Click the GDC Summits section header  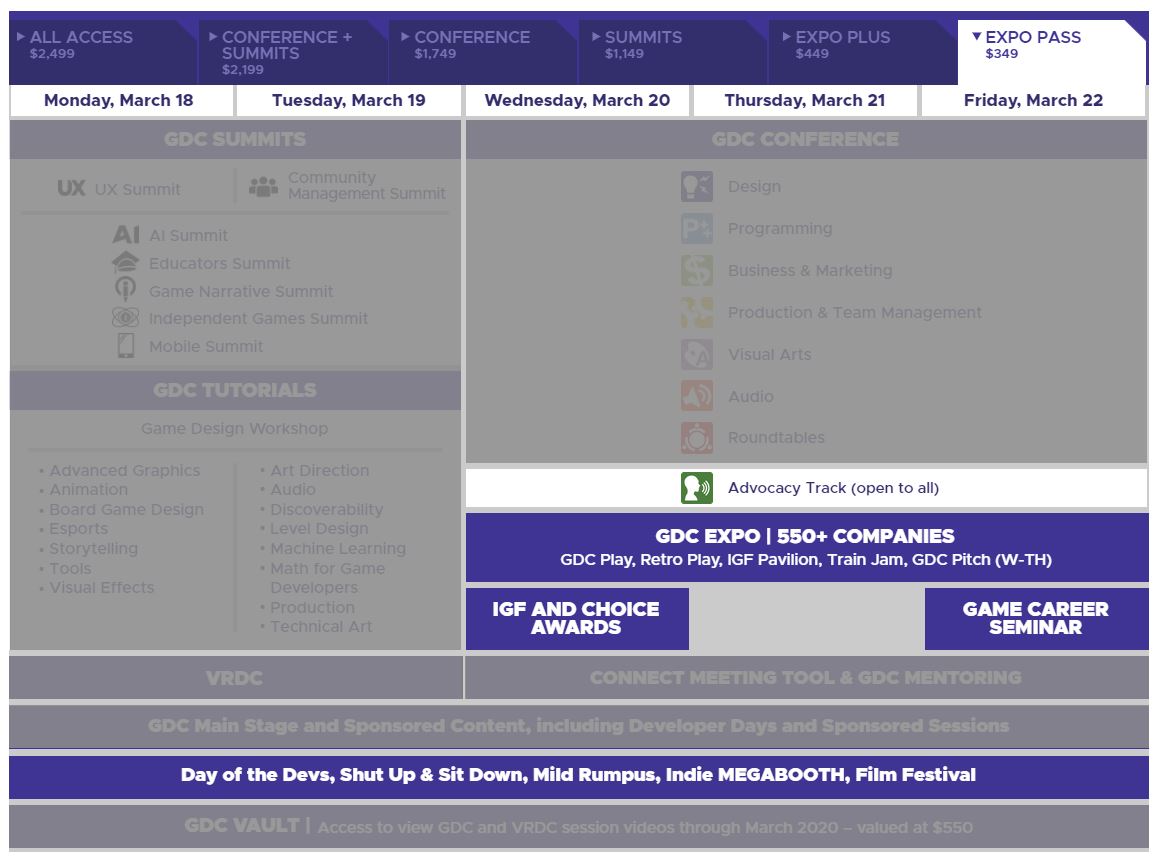(235, 139)
